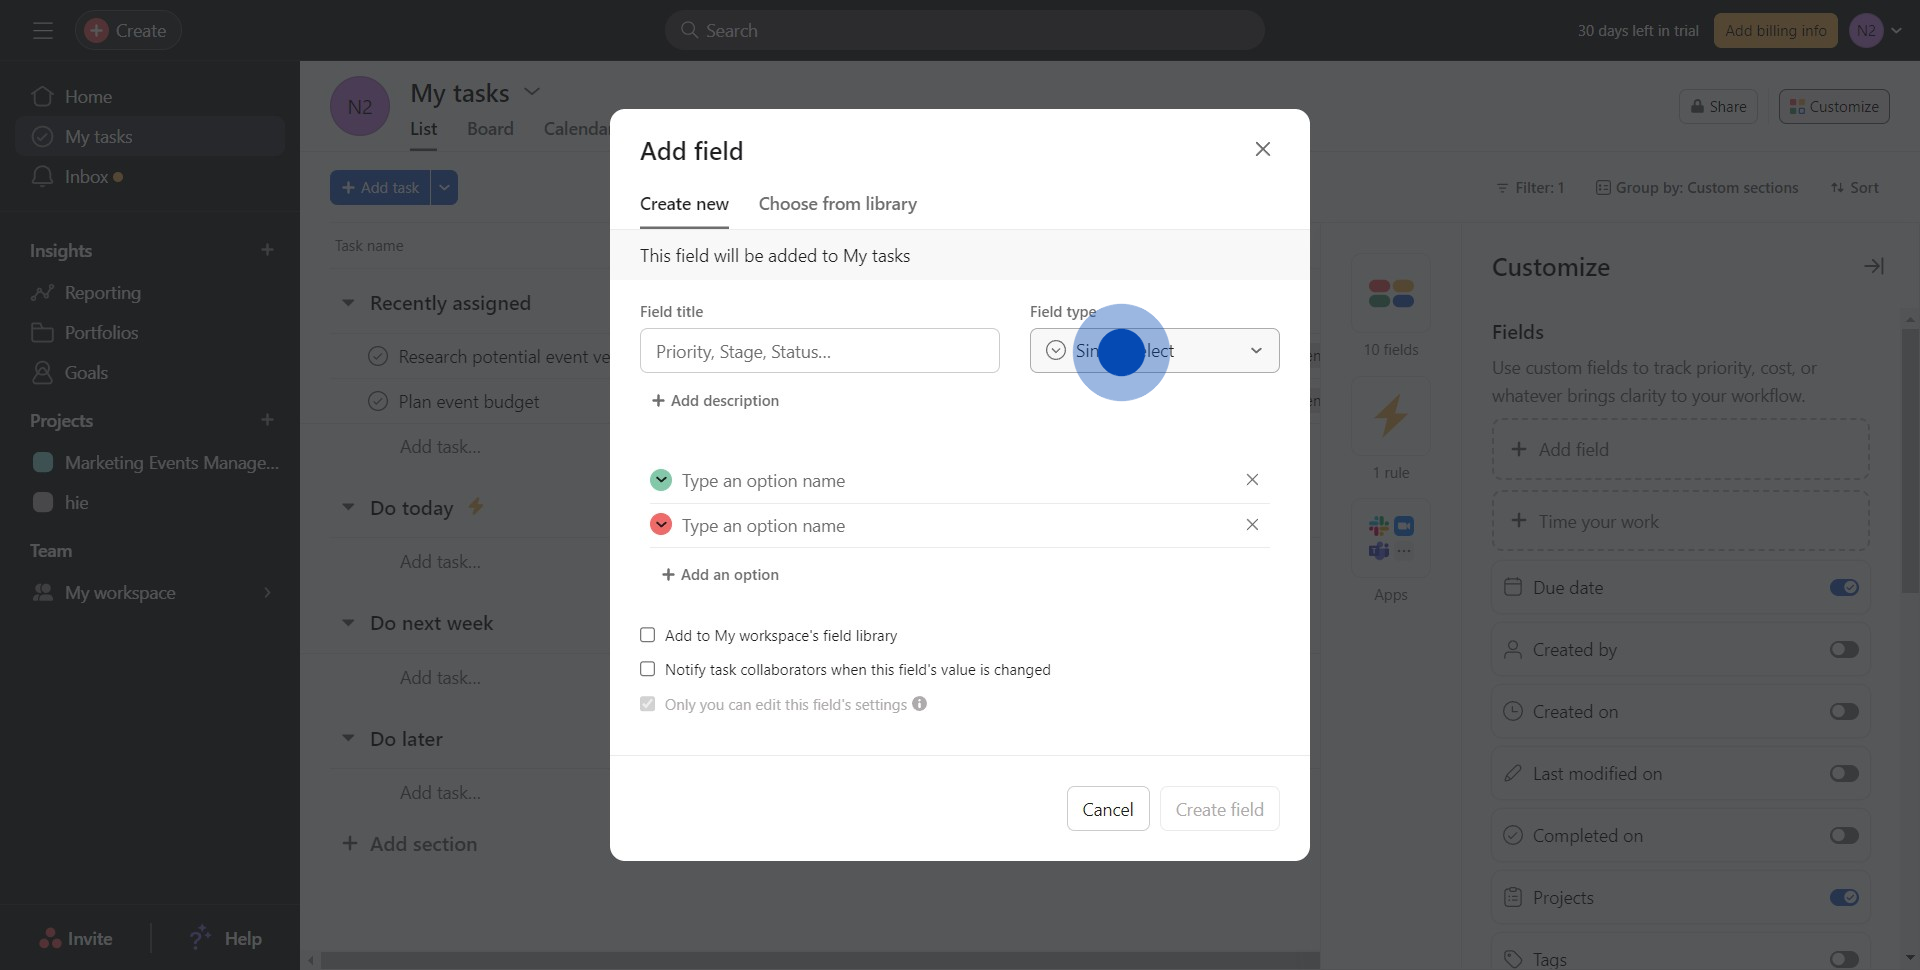The height and width of the screenshot is (970, 1920).
Task: Toggle the Due date field switch
Action: (x=1843, y=588)
